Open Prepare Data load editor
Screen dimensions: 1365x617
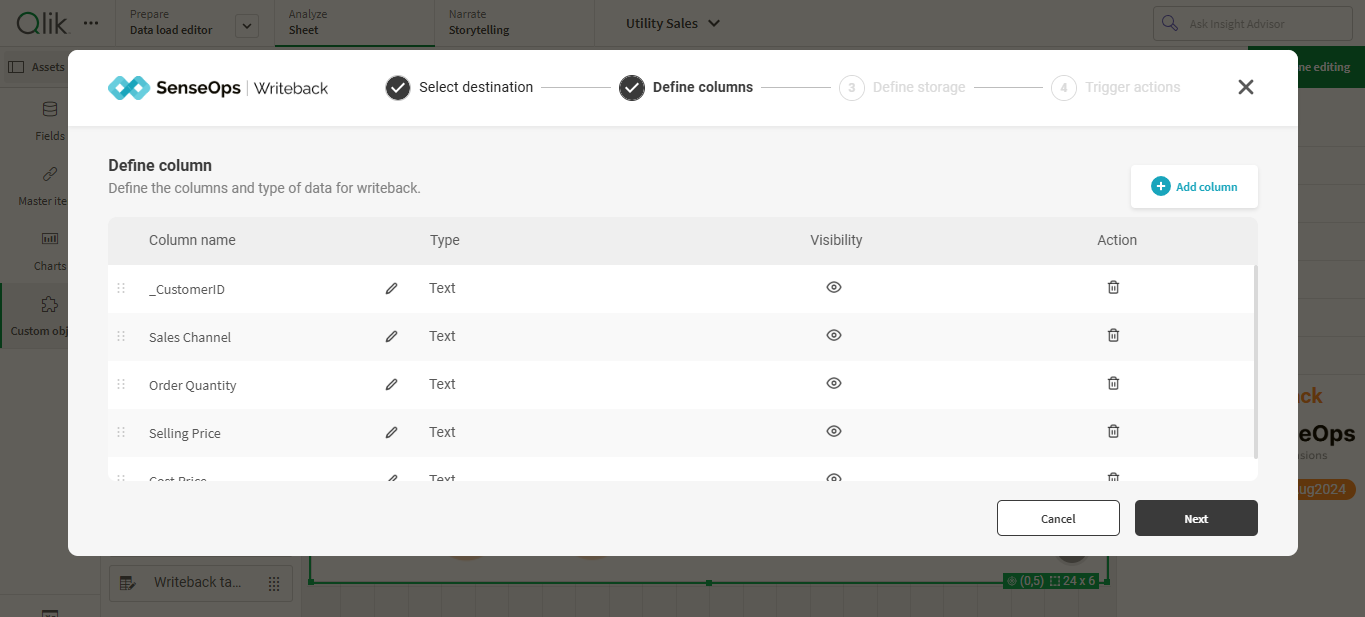pos(171,23)
